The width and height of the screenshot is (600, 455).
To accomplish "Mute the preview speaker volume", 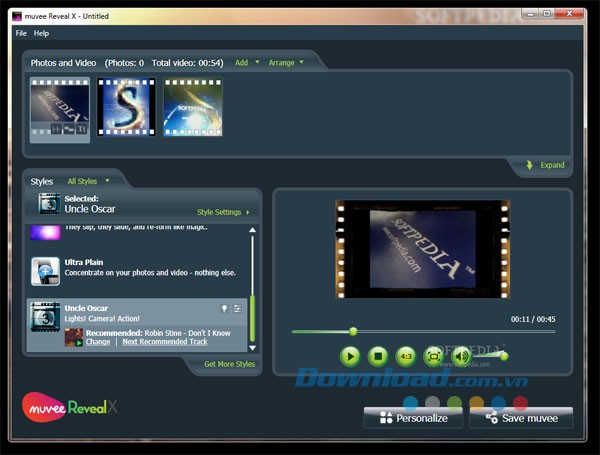I will (461, 356).
